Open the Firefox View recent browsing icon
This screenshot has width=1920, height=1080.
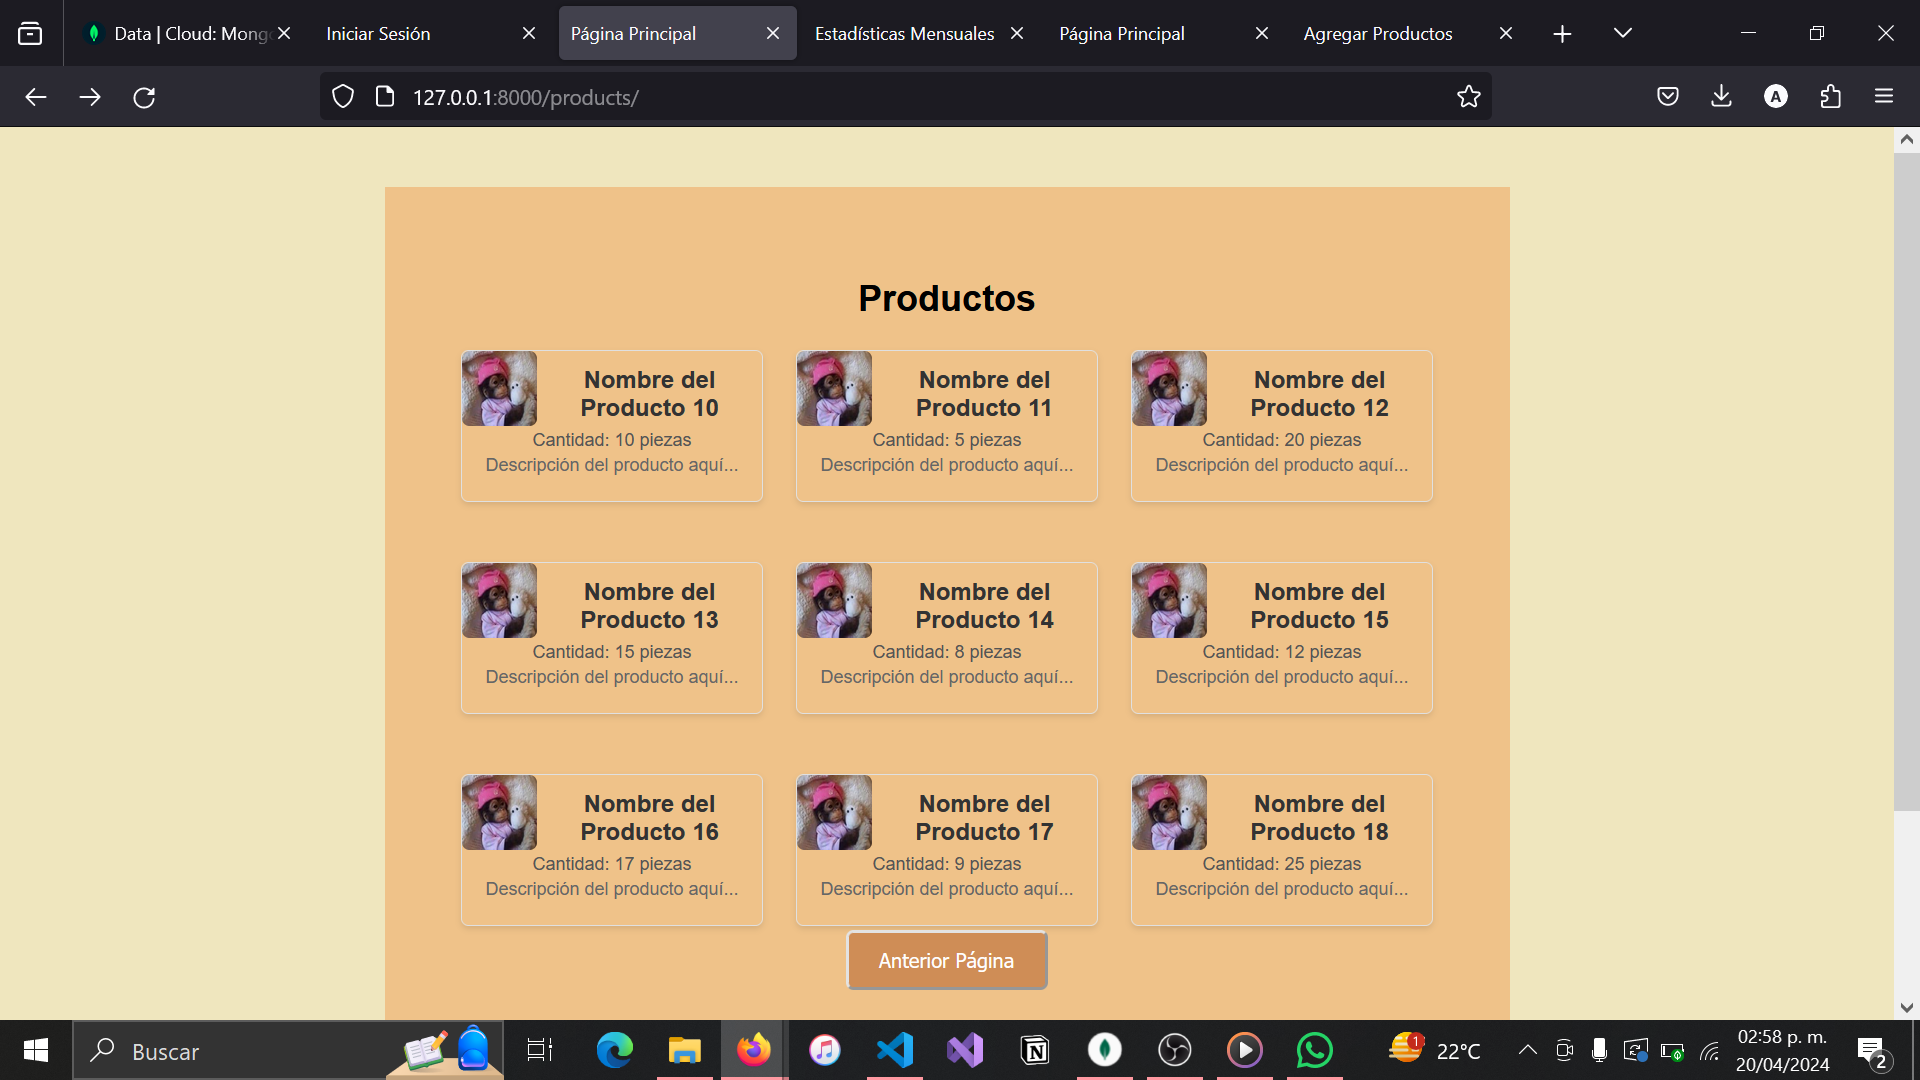click(30, 33)
